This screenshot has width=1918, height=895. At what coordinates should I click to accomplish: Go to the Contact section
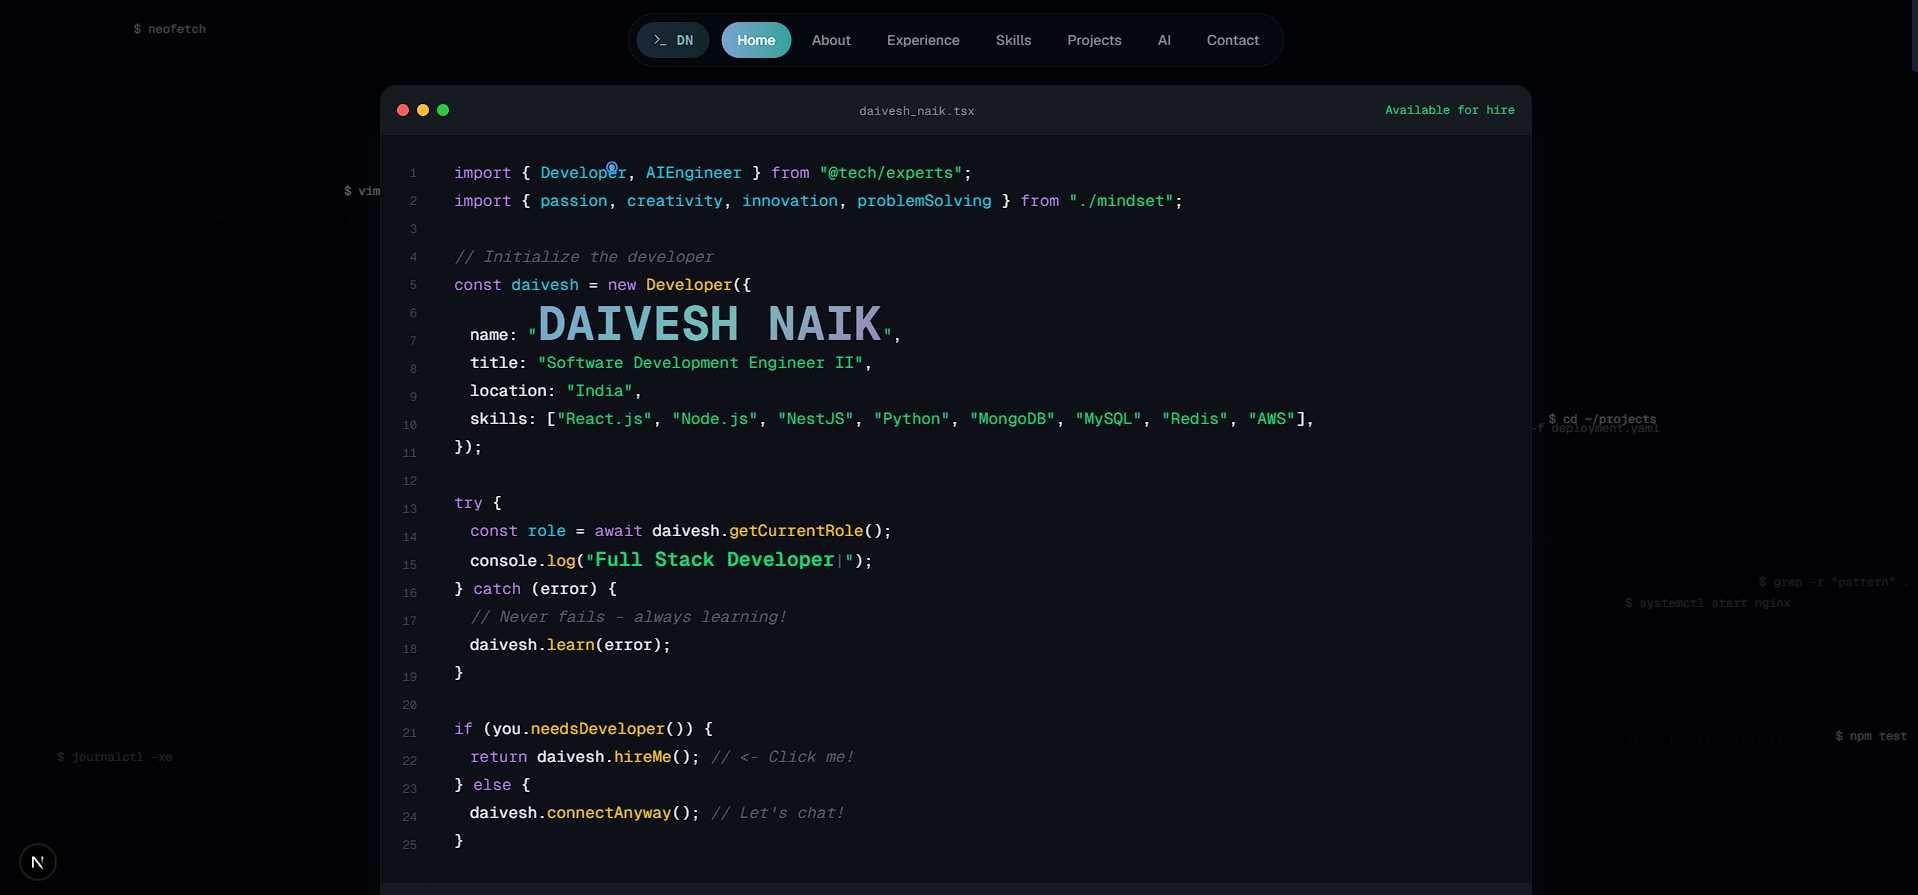[x=1233, y=40]
